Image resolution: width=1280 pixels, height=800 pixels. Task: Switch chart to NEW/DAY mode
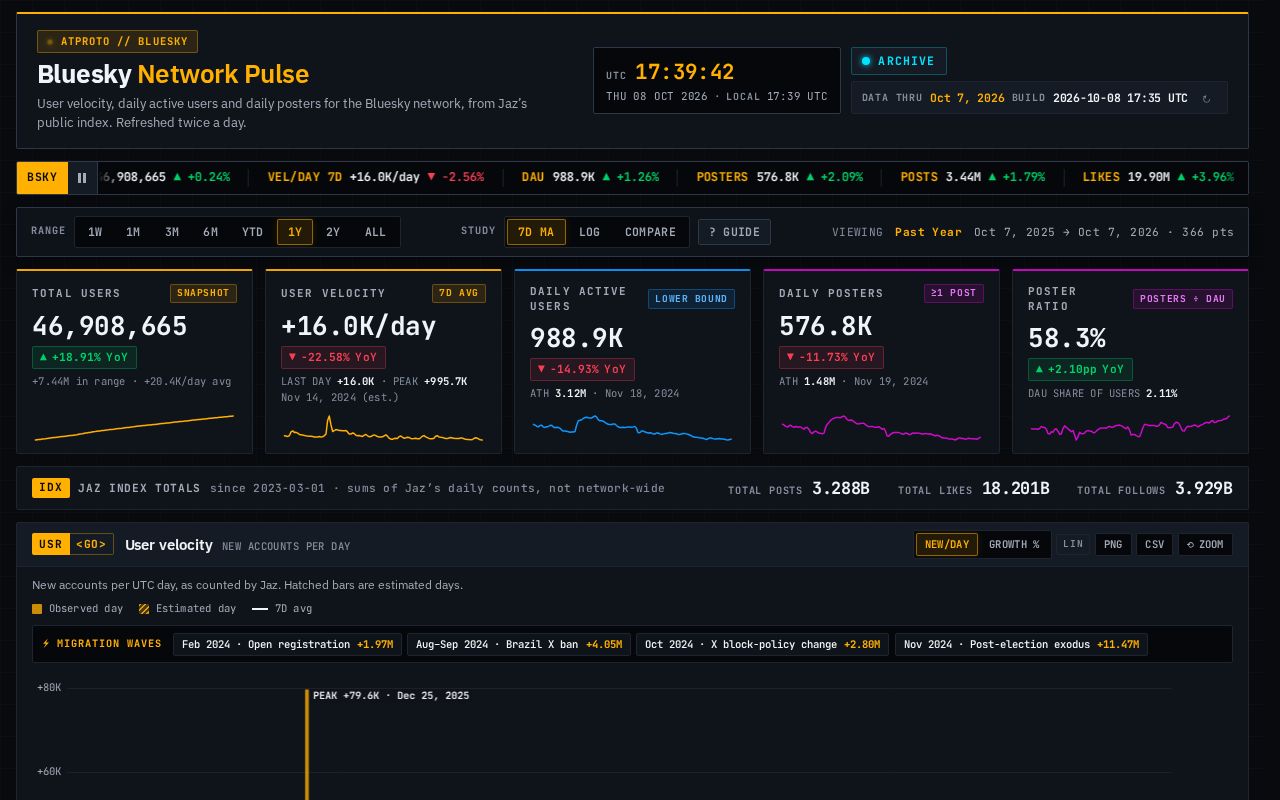coord(947,544)
